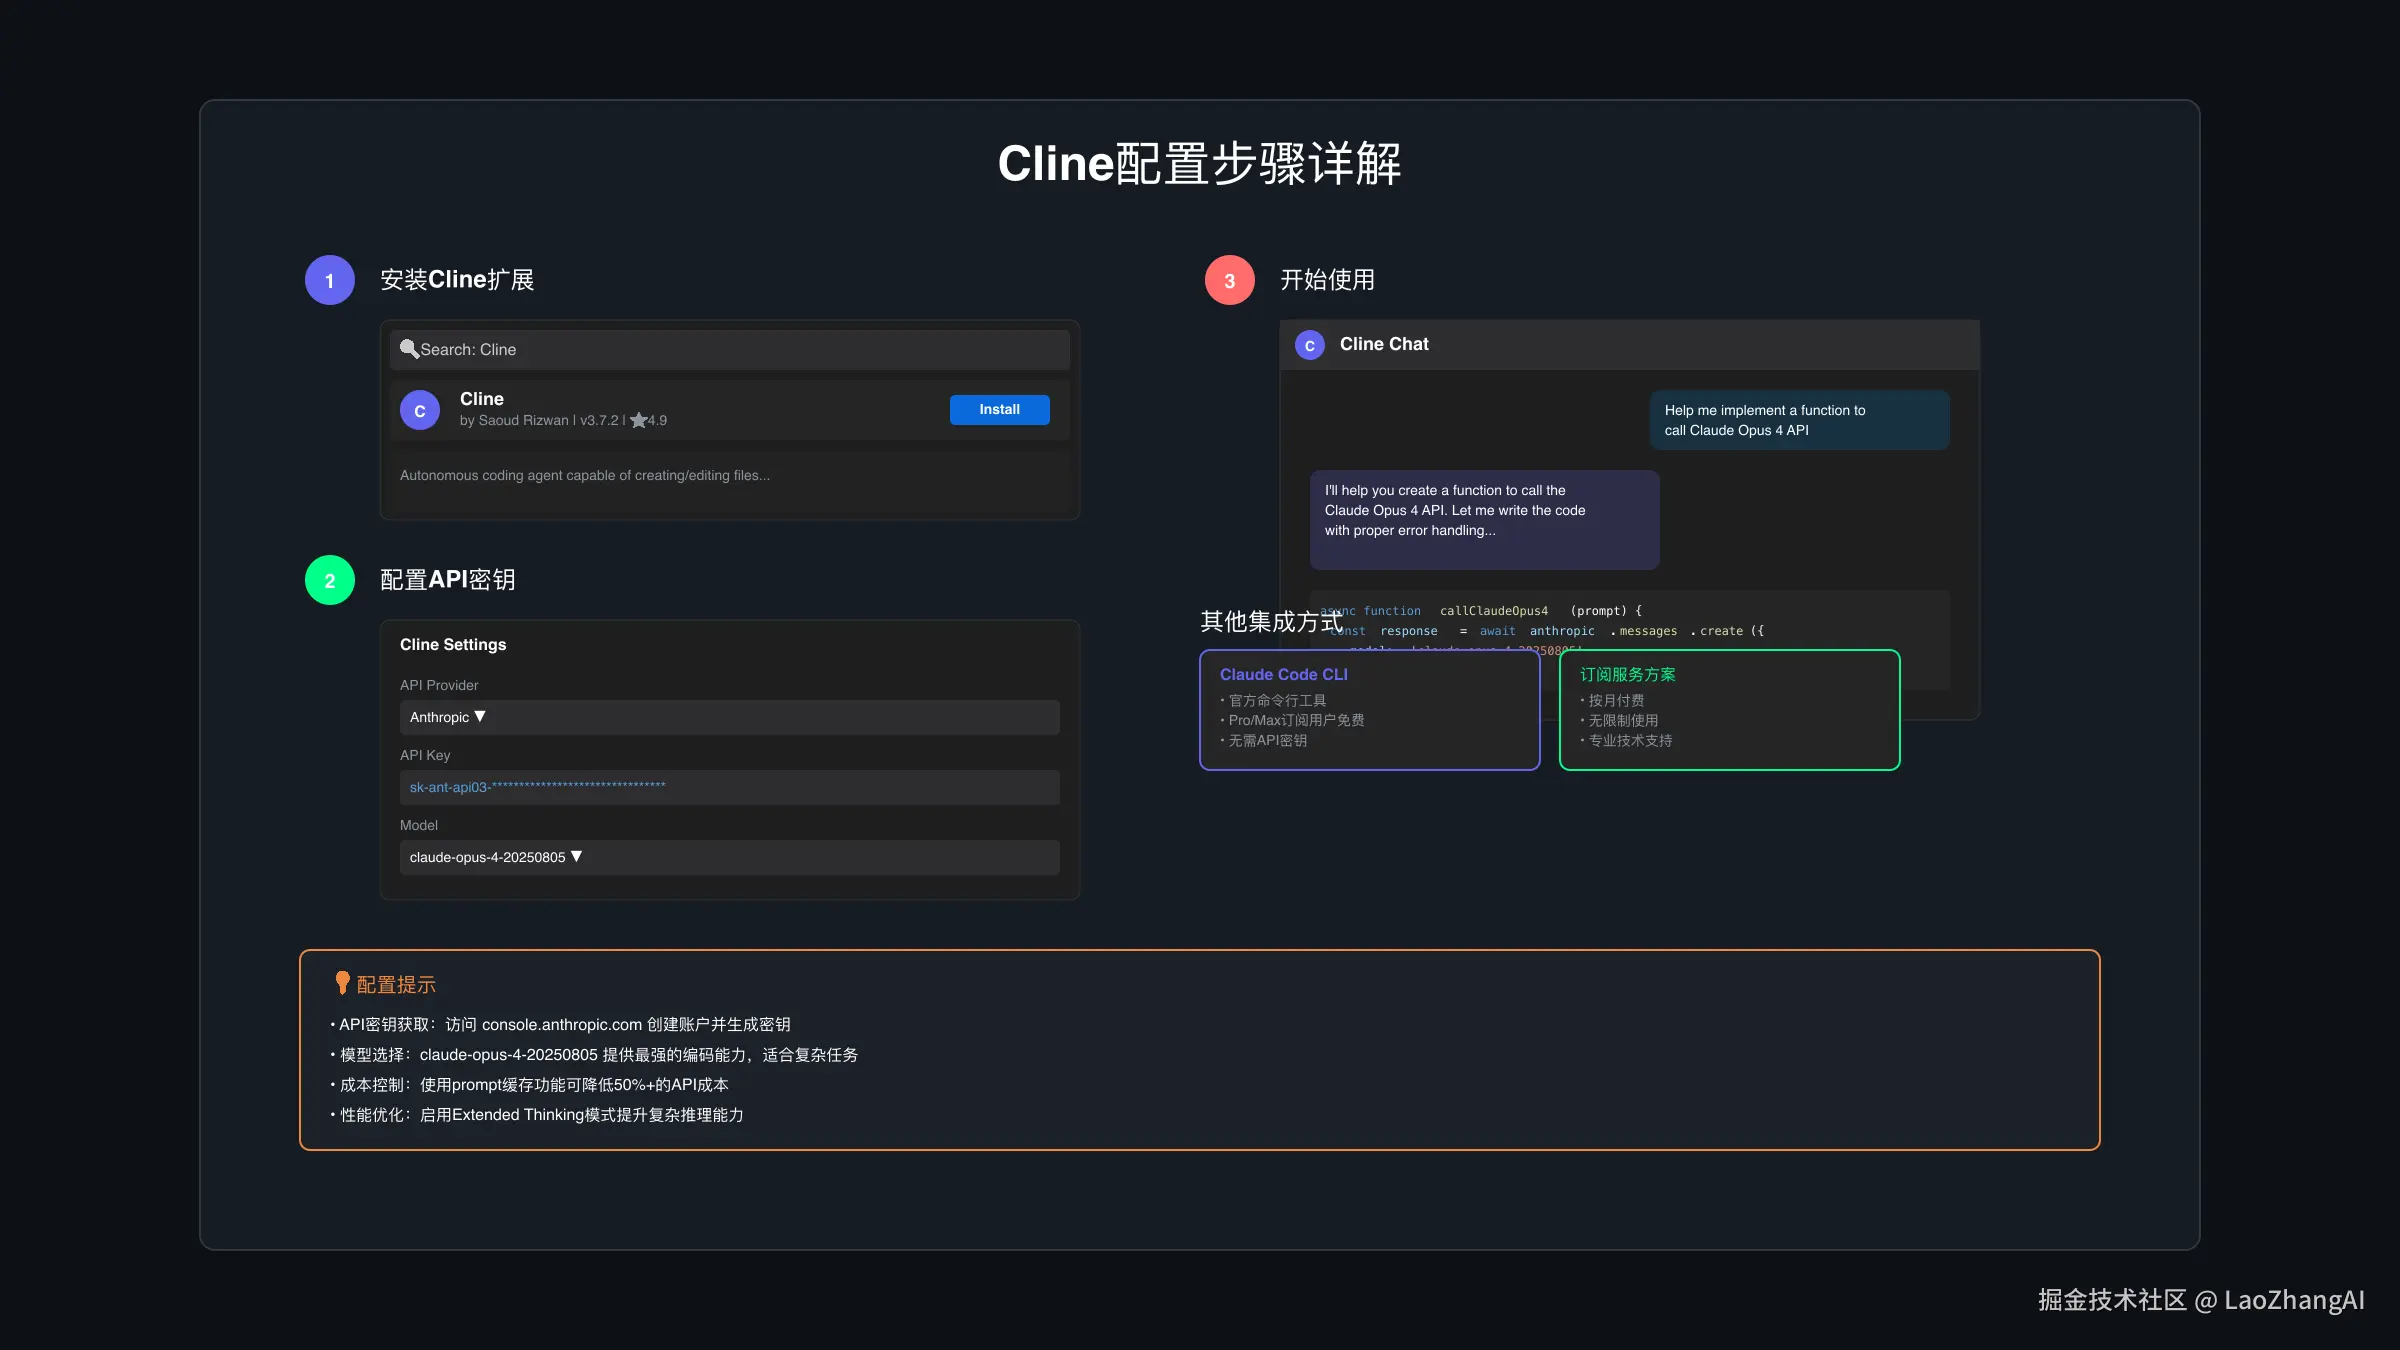Click the Install button for Cline

[999, 410]
